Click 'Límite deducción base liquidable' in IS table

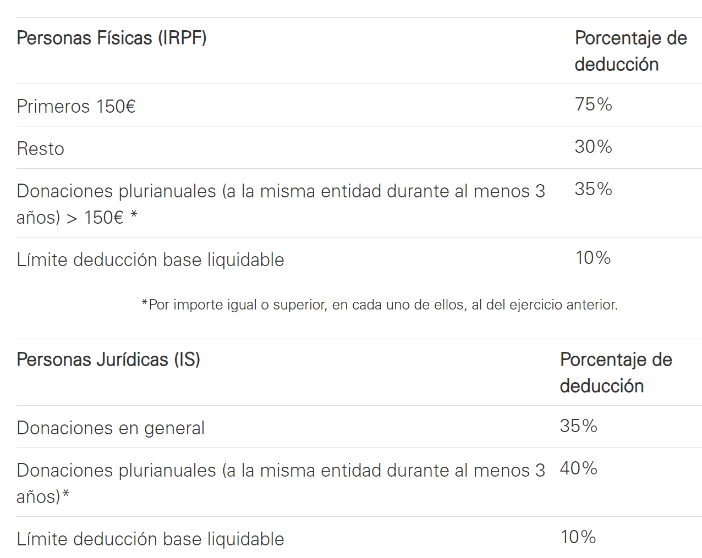pos(150,539)
